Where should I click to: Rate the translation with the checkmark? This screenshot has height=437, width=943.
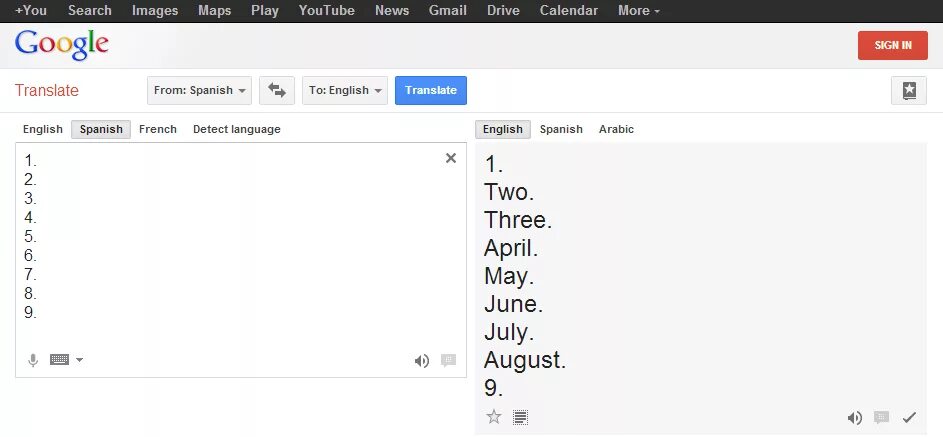point(909,417)
